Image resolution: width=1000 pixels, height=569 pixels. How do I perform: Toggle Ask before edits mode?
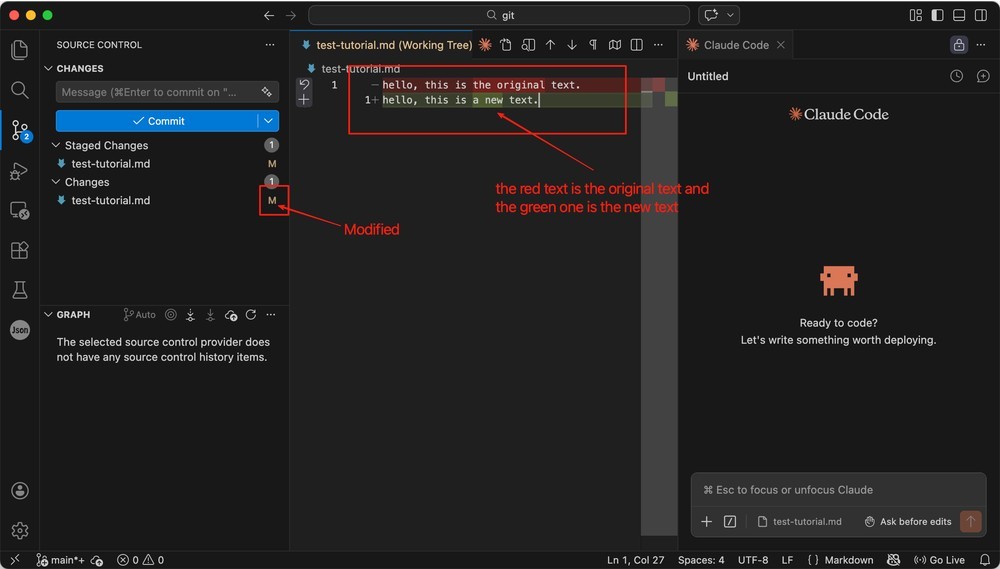click(908, 521)
